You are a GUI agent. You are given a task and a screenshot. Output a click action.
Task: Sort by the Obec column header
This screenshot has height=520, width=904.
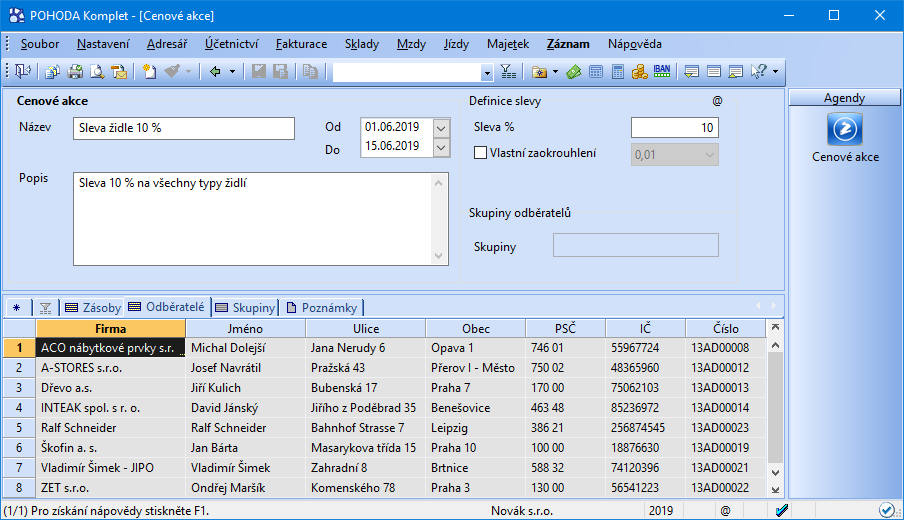476,329
